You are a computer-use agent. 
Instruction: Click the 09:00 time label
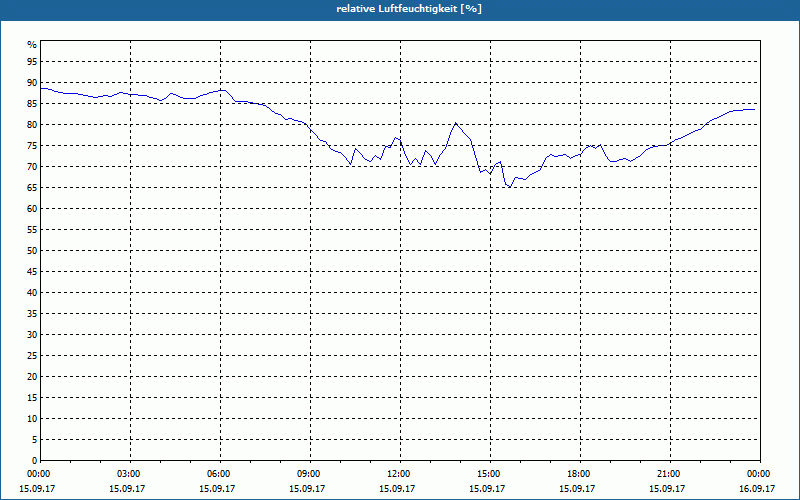(x=310, y=474)
